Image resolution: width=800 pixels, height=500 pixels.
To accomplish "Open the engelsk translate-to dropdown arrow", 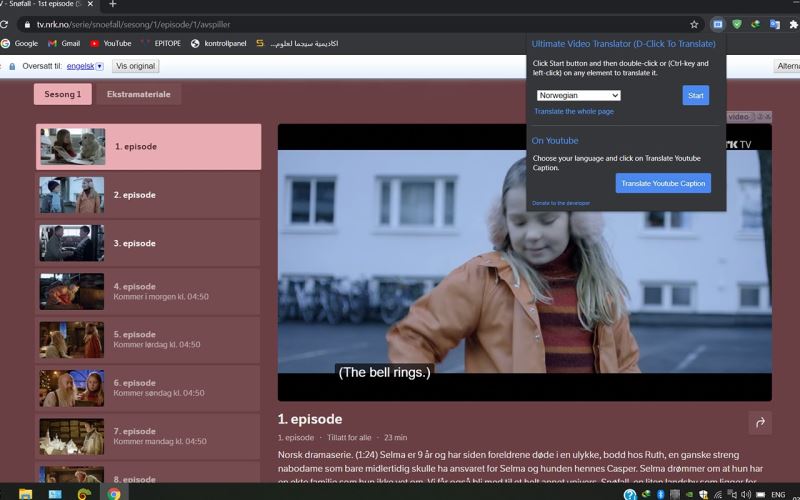I will point(99,66).
